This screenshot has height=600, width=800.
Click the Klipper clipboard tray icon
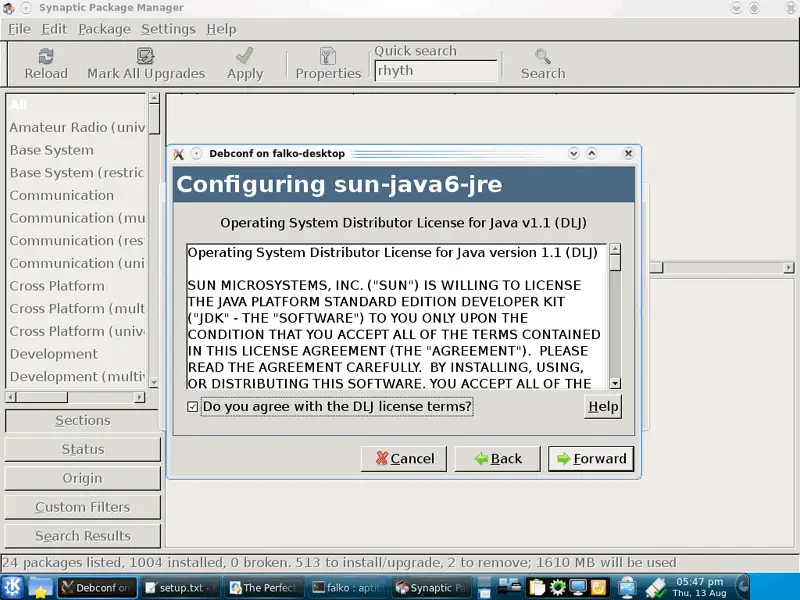pos(536,587)
